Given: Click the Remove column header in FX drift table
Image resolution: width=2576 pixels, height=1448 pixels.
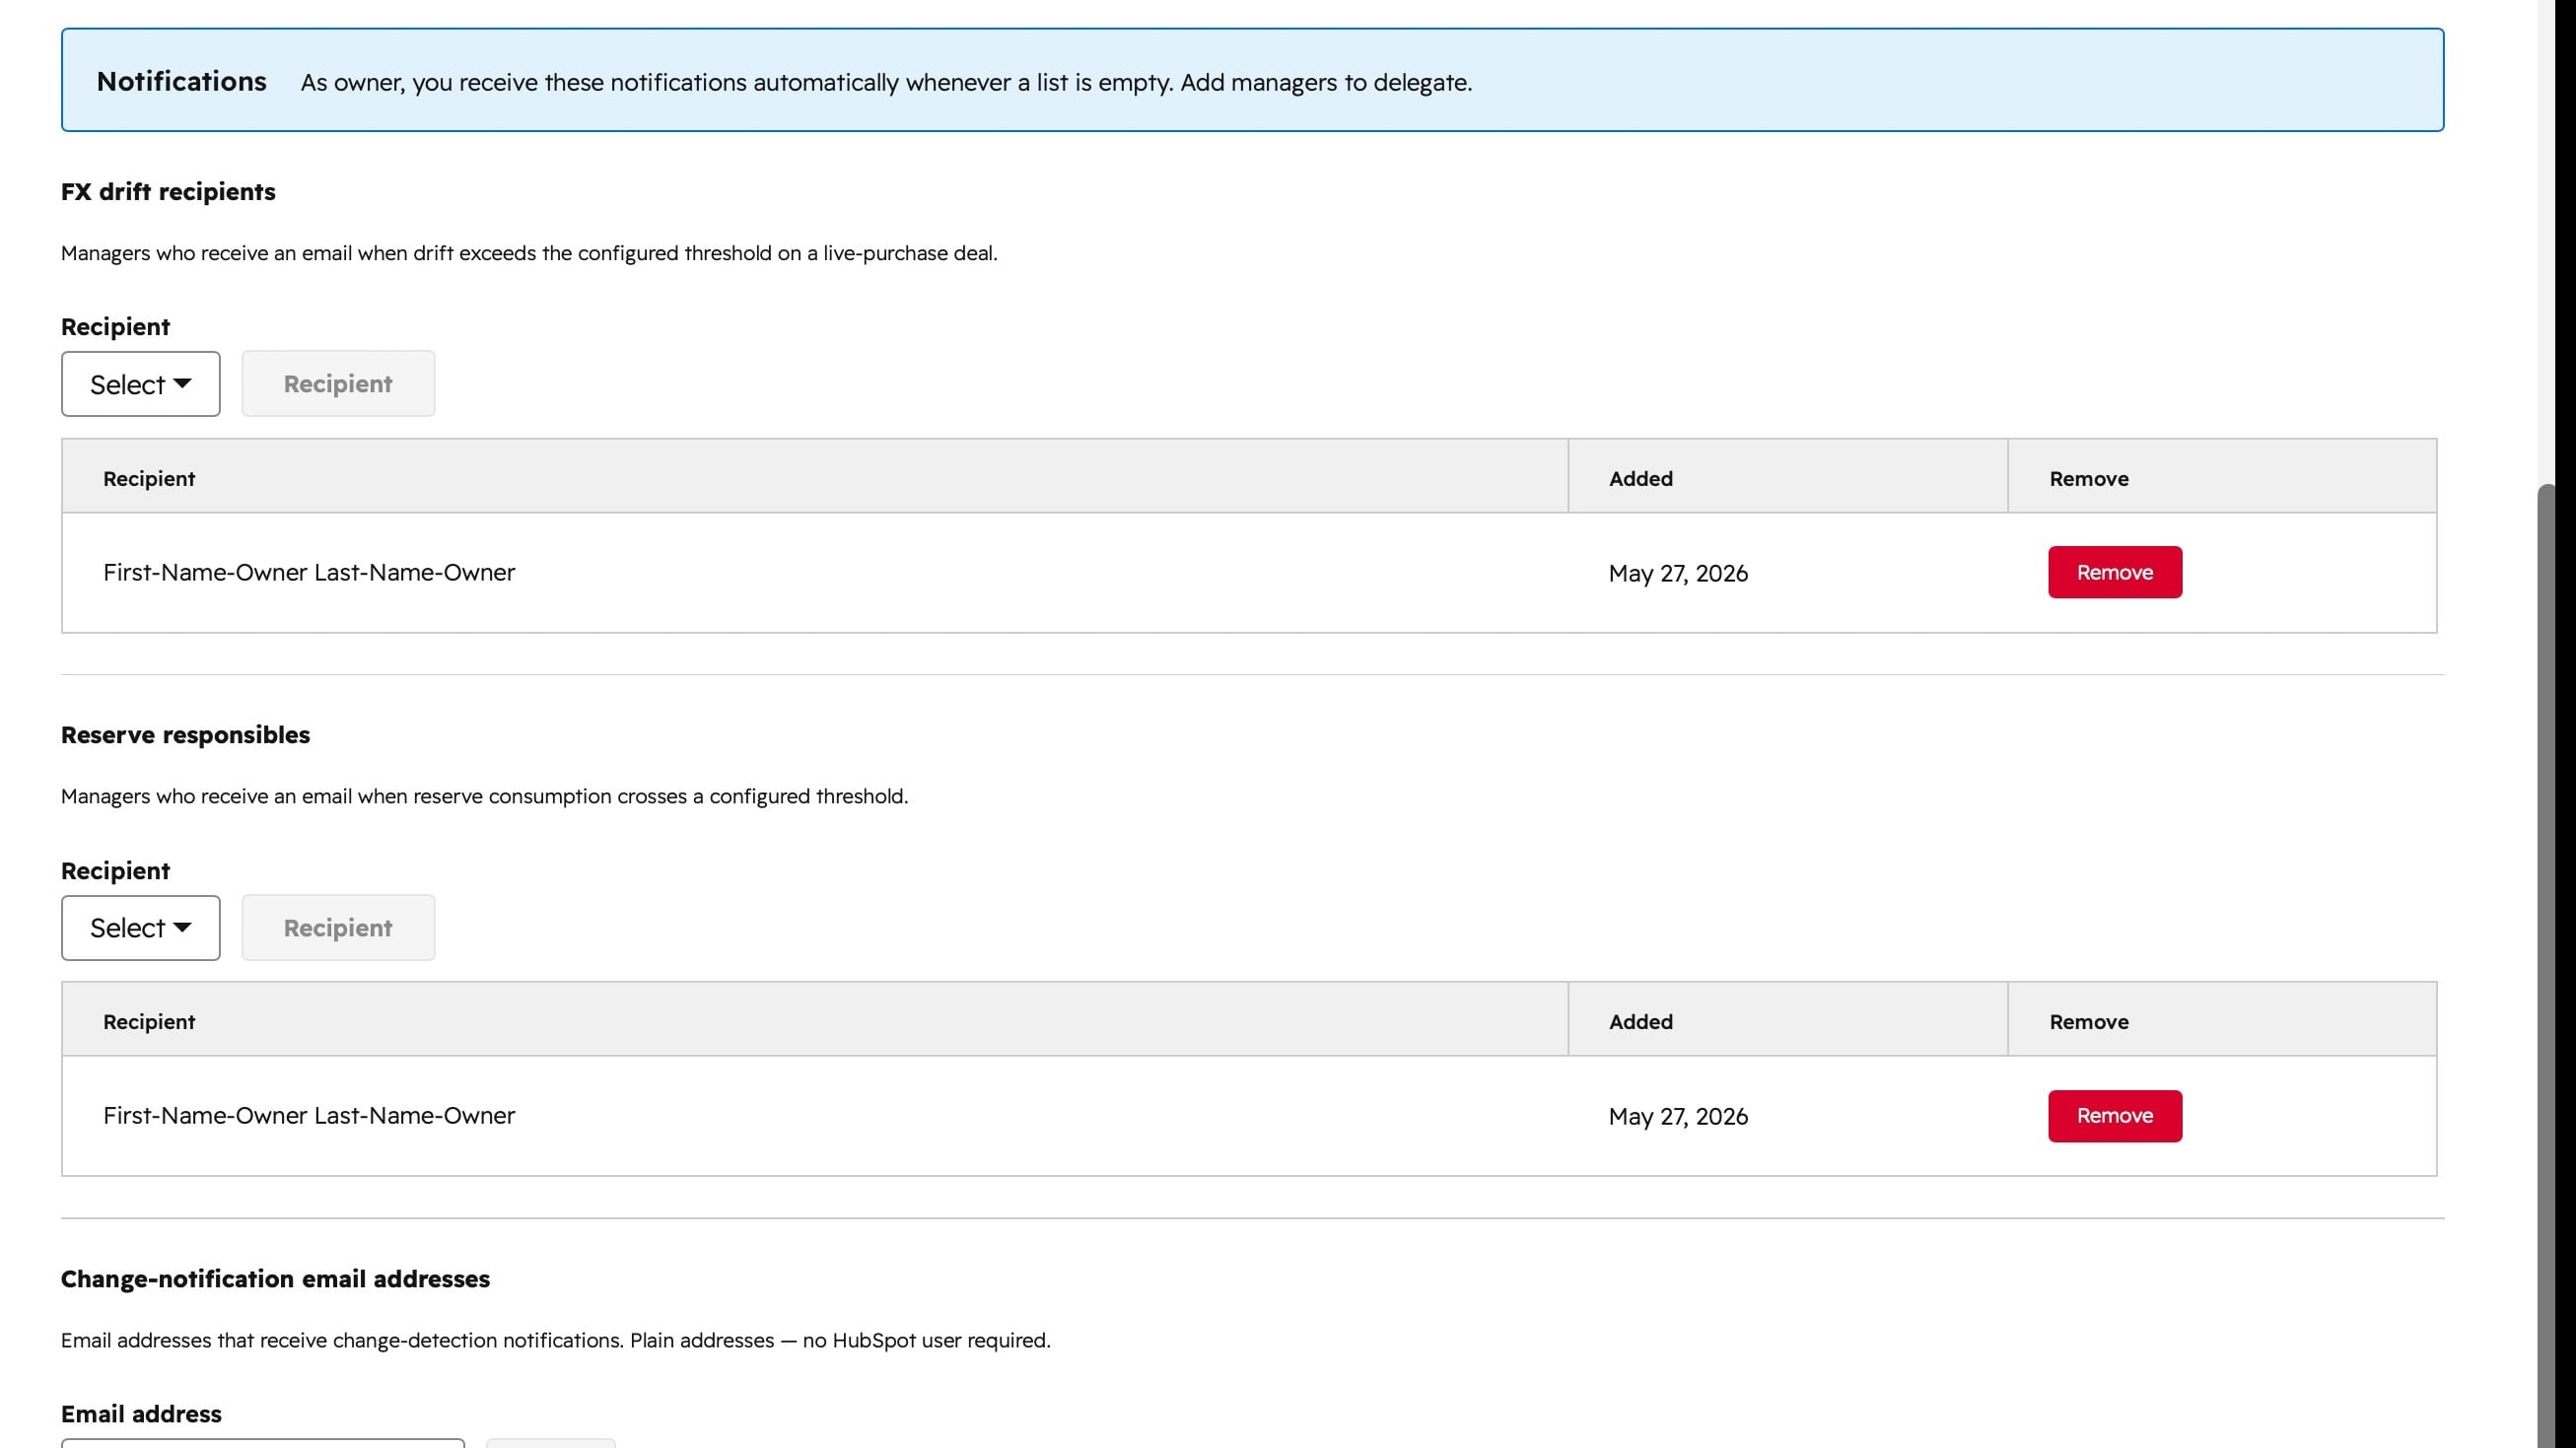Looking at the screenshot, I should point(2088,478).
